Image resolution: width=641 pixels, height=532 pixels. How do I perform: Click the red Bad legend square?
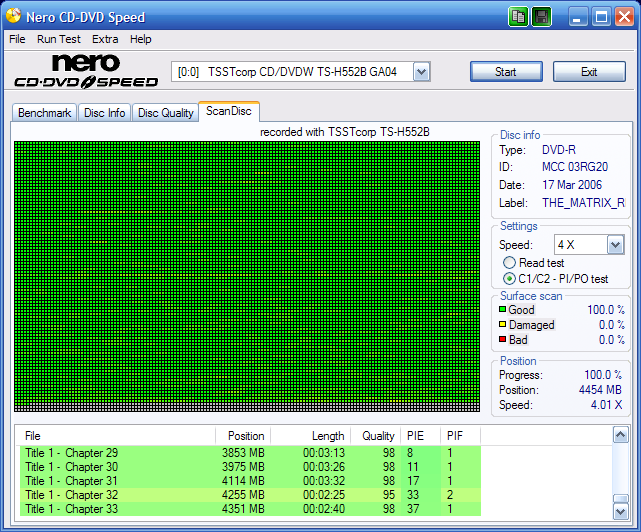tap(502, 339)
